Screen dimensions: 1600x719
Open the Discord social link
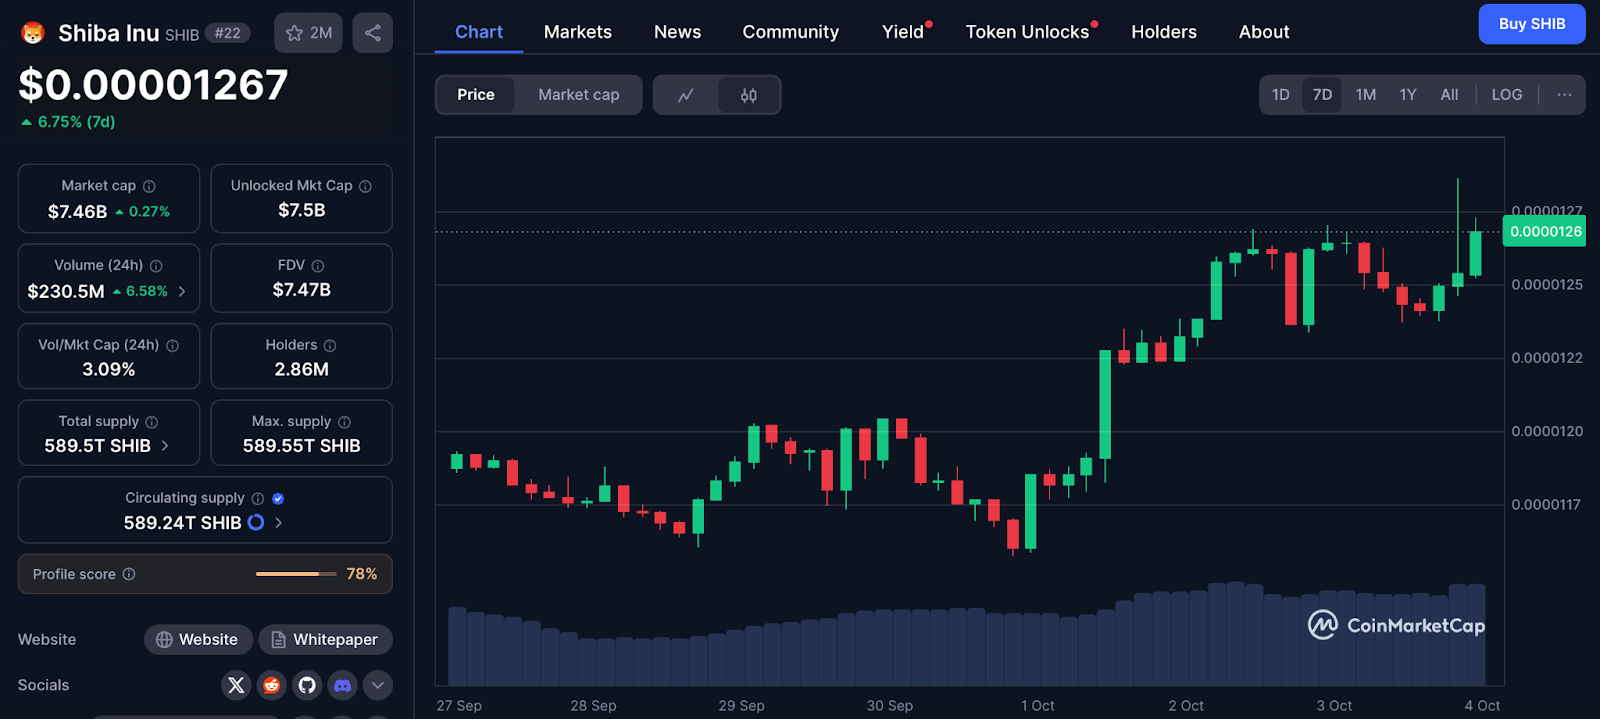click(342, 685)
